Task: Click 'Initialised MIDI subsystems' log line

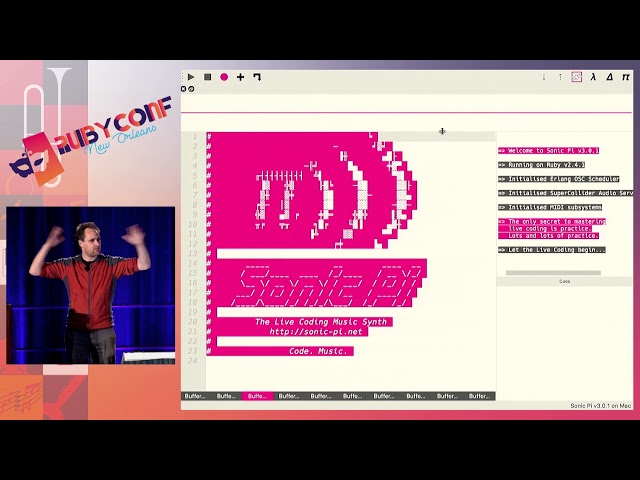Action: (550, 207)
